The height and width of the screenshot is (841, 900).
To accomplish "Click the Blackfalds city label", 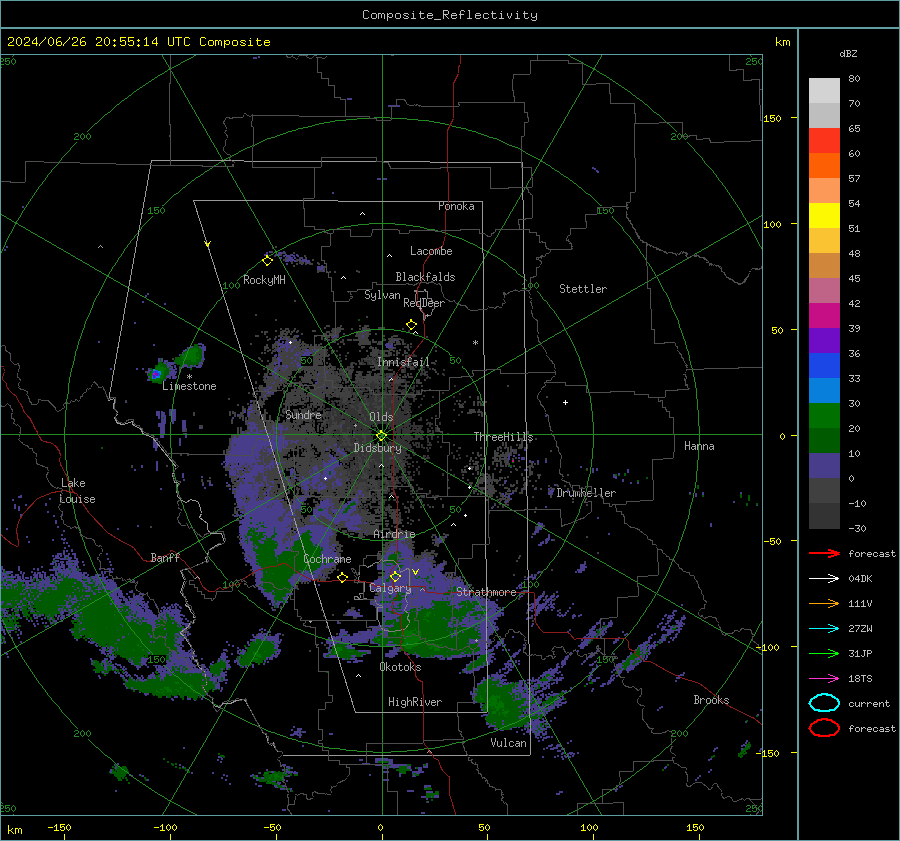I will pos(425,277).
